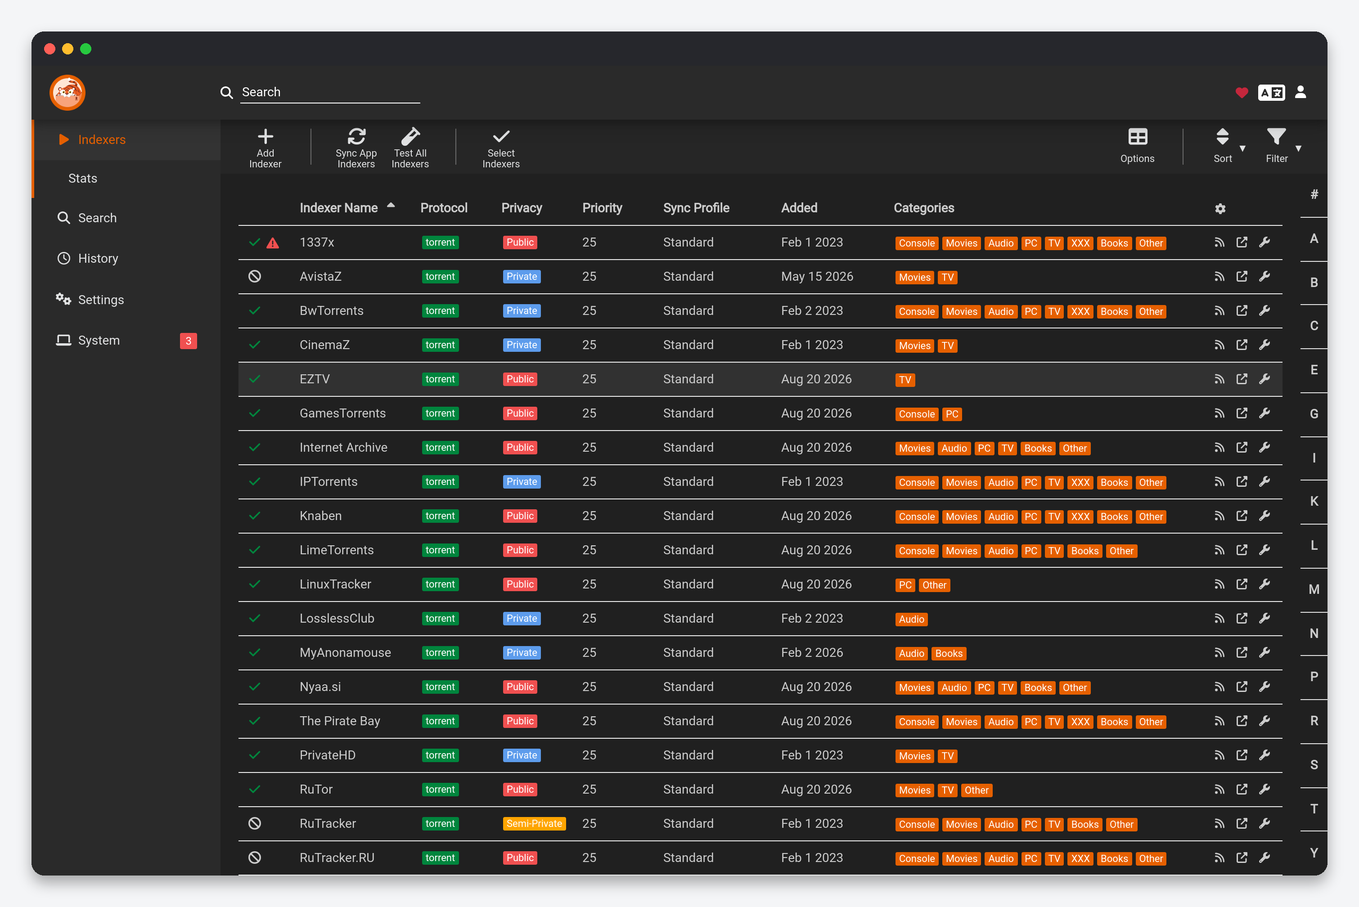Open the user account icon
This screenshot has height=907, width=1359.
pyautogui.click(x=1301, y=92)
